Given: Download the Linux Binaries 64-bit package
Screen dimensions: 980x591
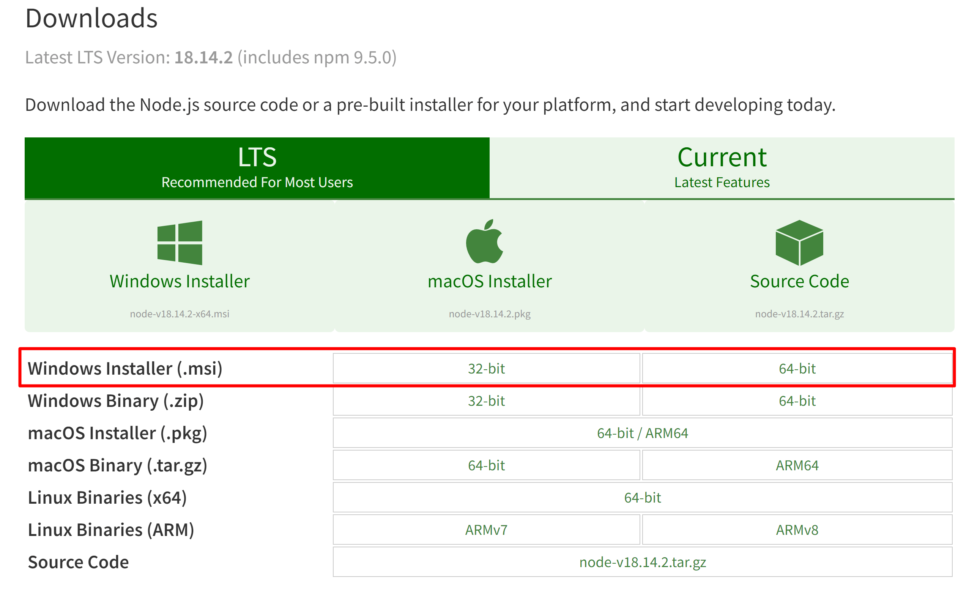Looking at the screenshot, I should [x=641, y=497].
